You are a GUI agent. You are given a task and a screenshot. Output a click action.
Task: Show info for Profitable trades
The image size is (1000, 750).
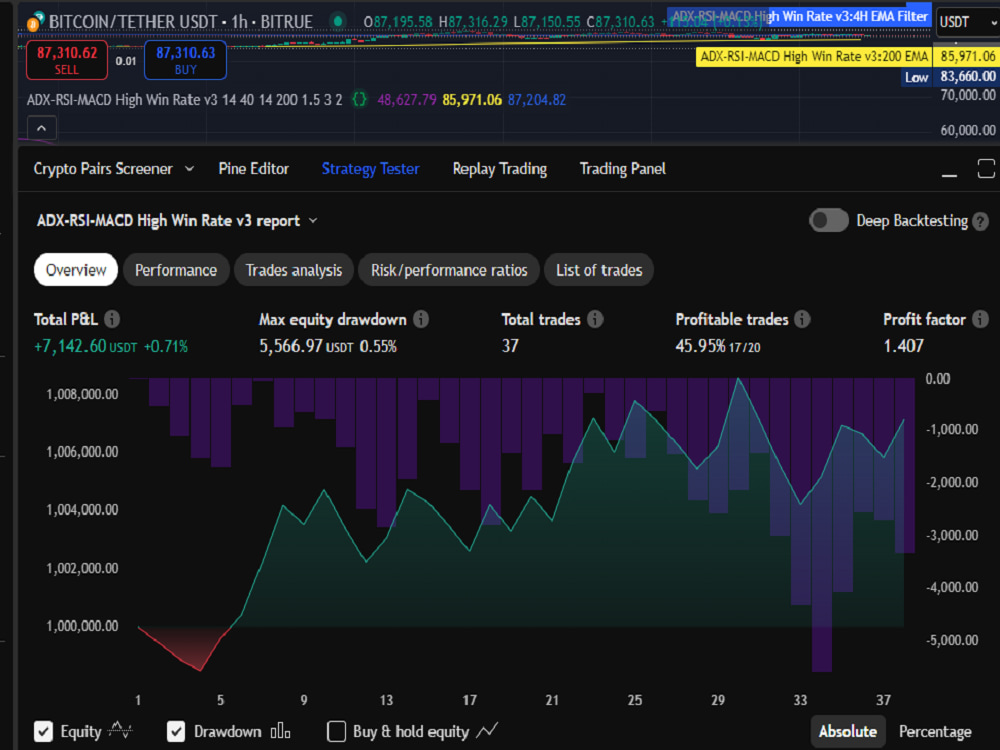tap(802, 319)
